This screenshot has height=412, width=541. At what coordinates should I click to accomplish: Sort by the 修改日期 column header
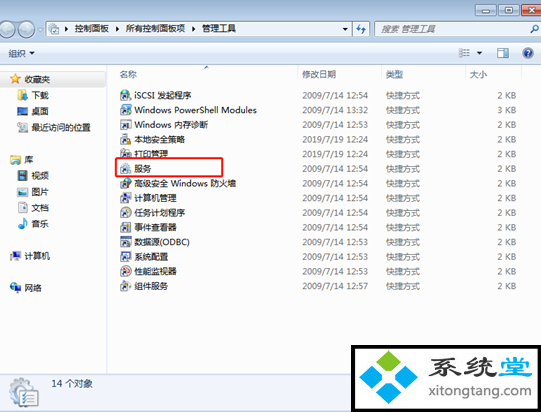(319, 75)
